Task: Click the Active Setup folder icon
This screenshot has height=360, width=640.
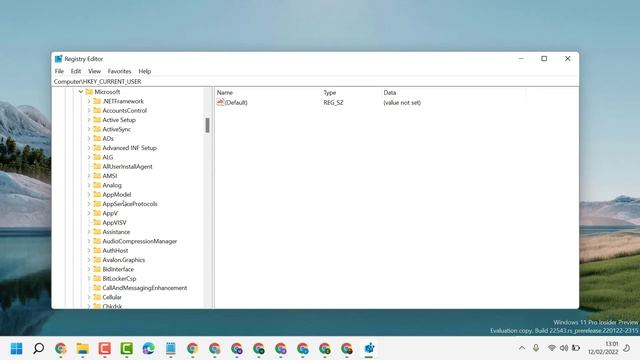Action: tap(97, 120)
